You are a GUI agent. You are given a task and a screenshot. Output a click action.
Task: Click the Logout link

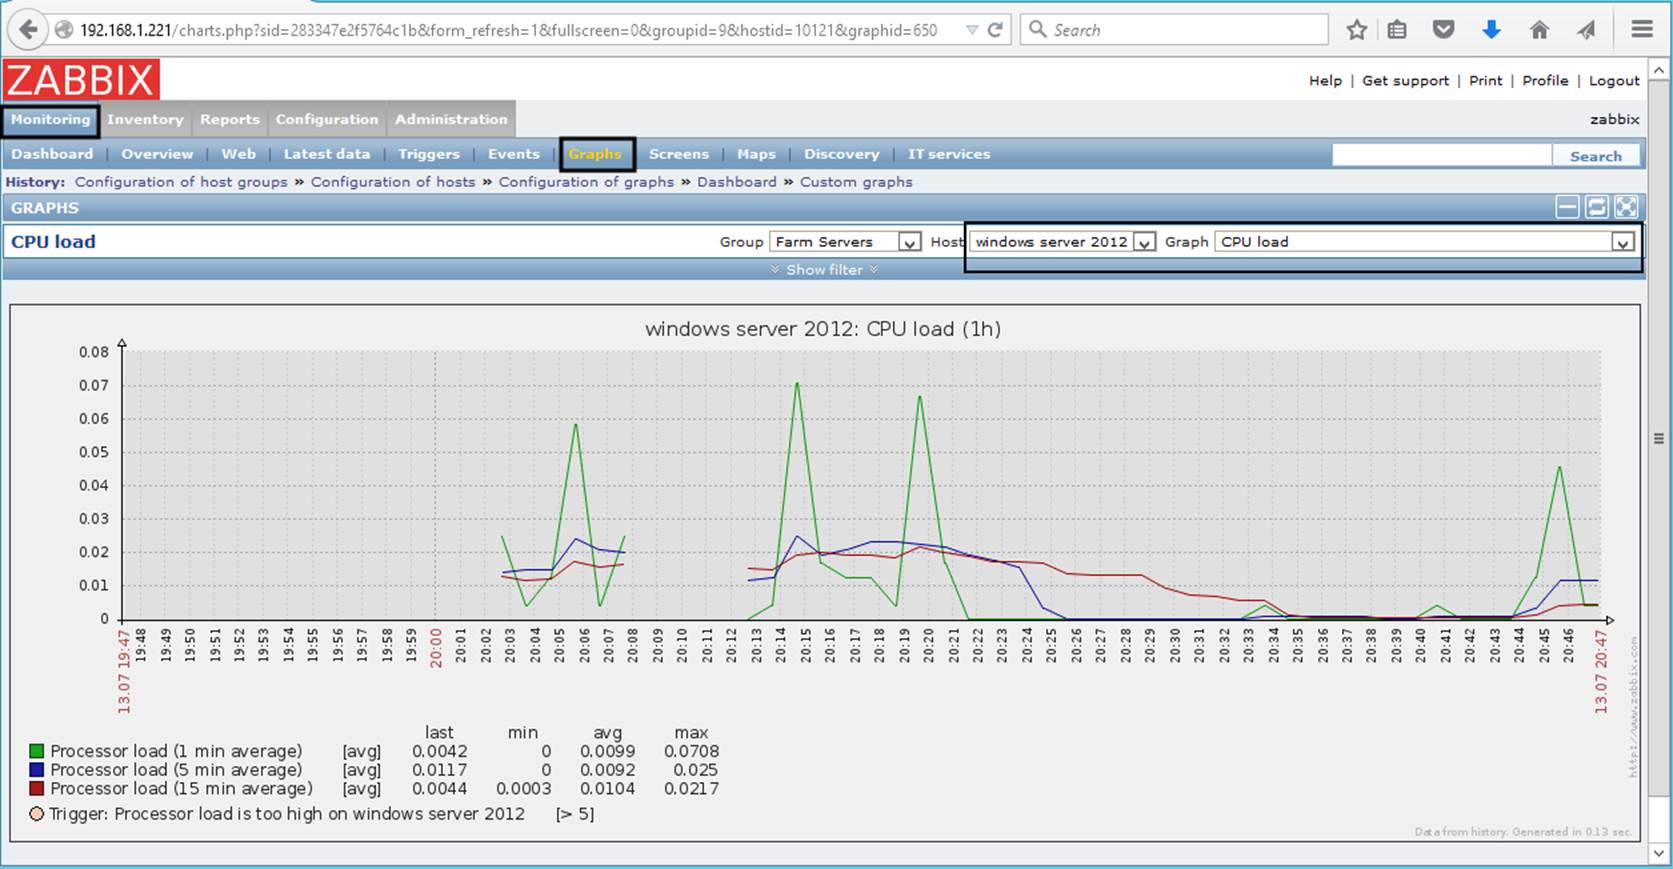click(1614, 81)
